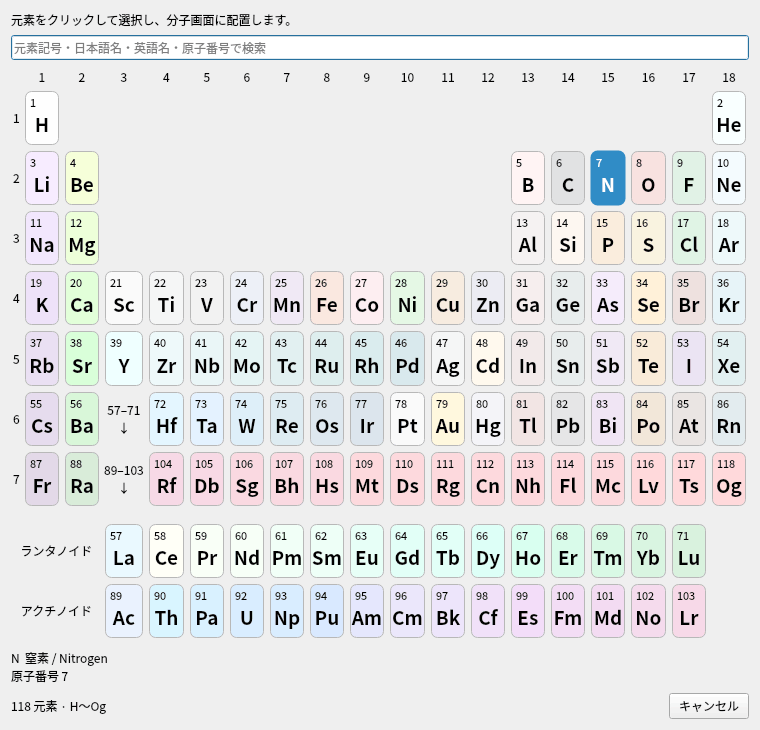Viewport: 760px width, 730px height.
Task: Choose Potassium (K) tile
Action: pyautogui.click(x=42, y=298)
